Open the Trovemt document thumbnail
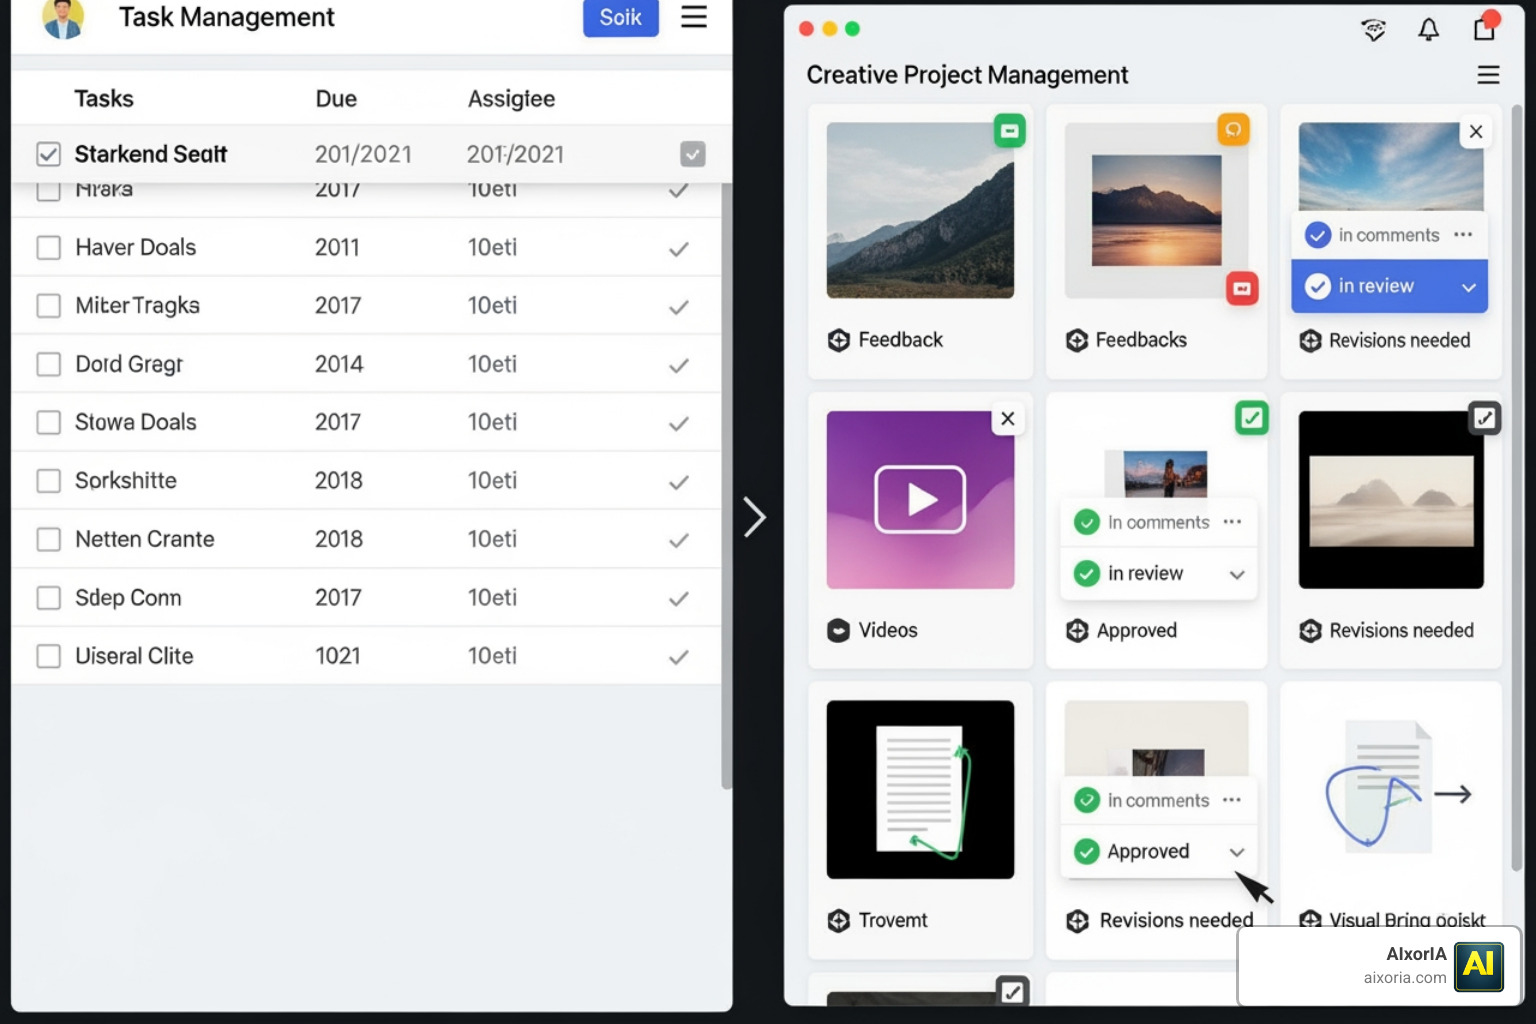 [920, 790]
